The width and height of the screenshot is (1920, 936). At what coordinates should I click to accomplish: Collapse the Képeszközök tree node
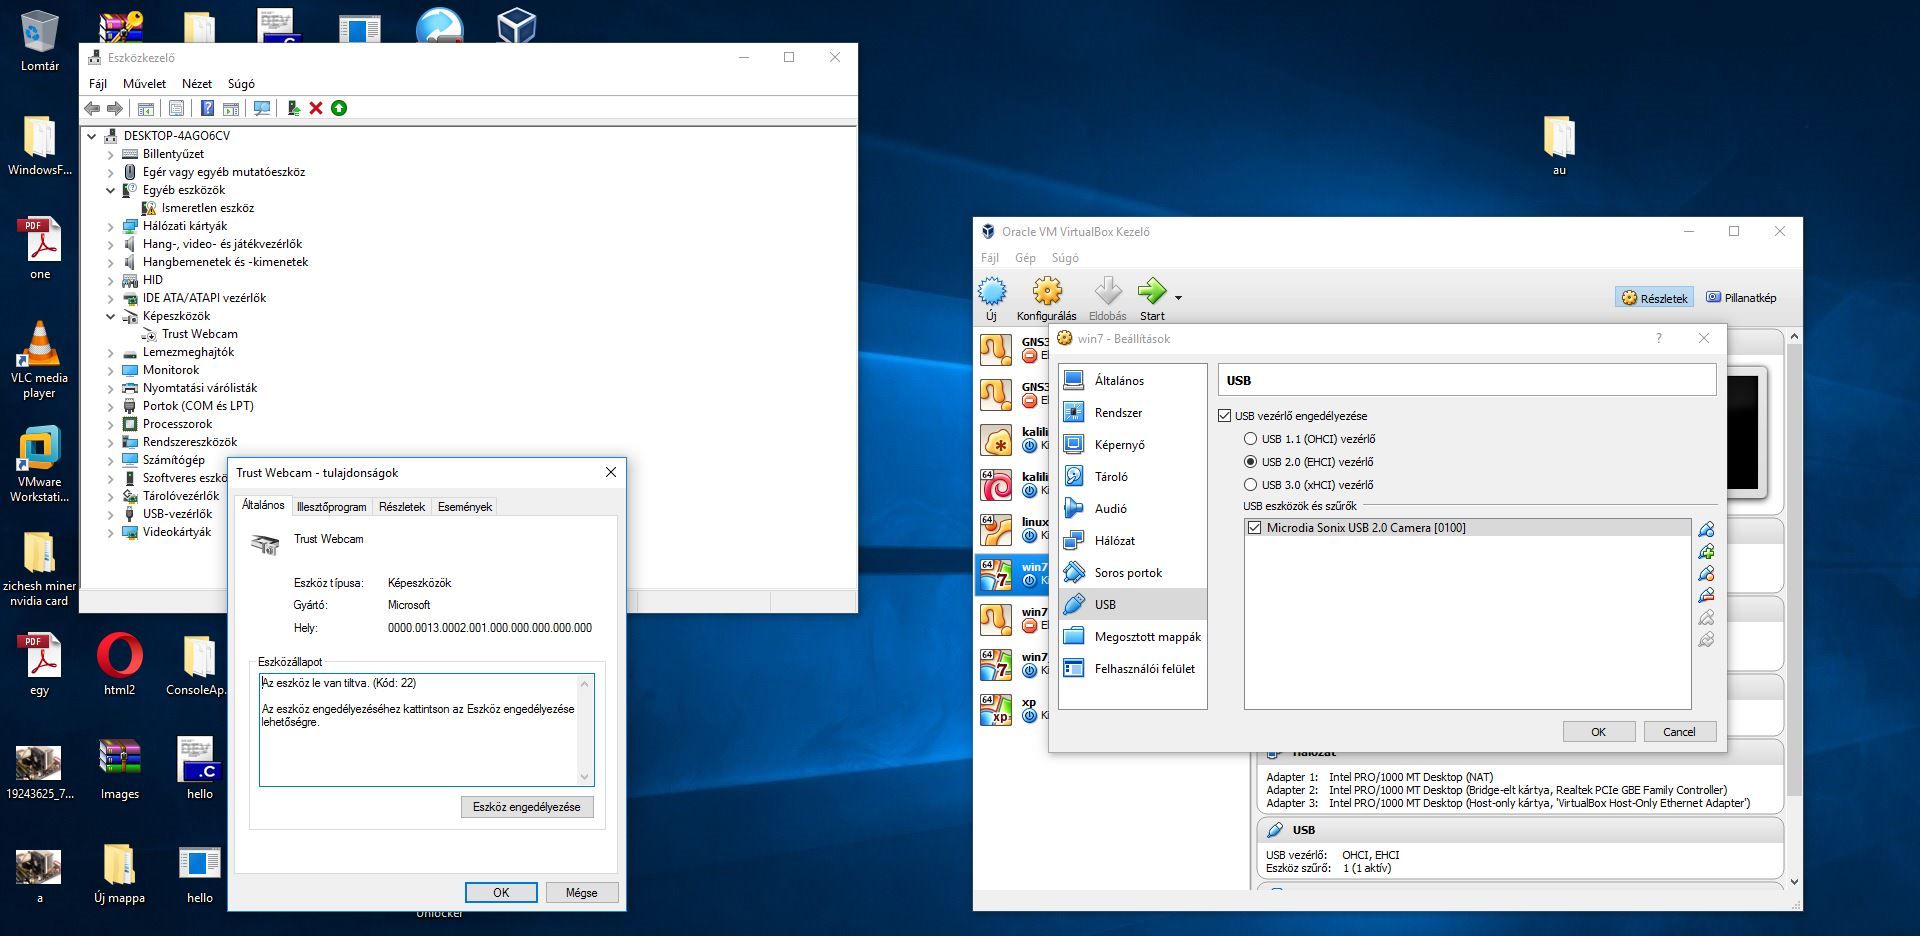pyautogui.click(x=111, y=316)
